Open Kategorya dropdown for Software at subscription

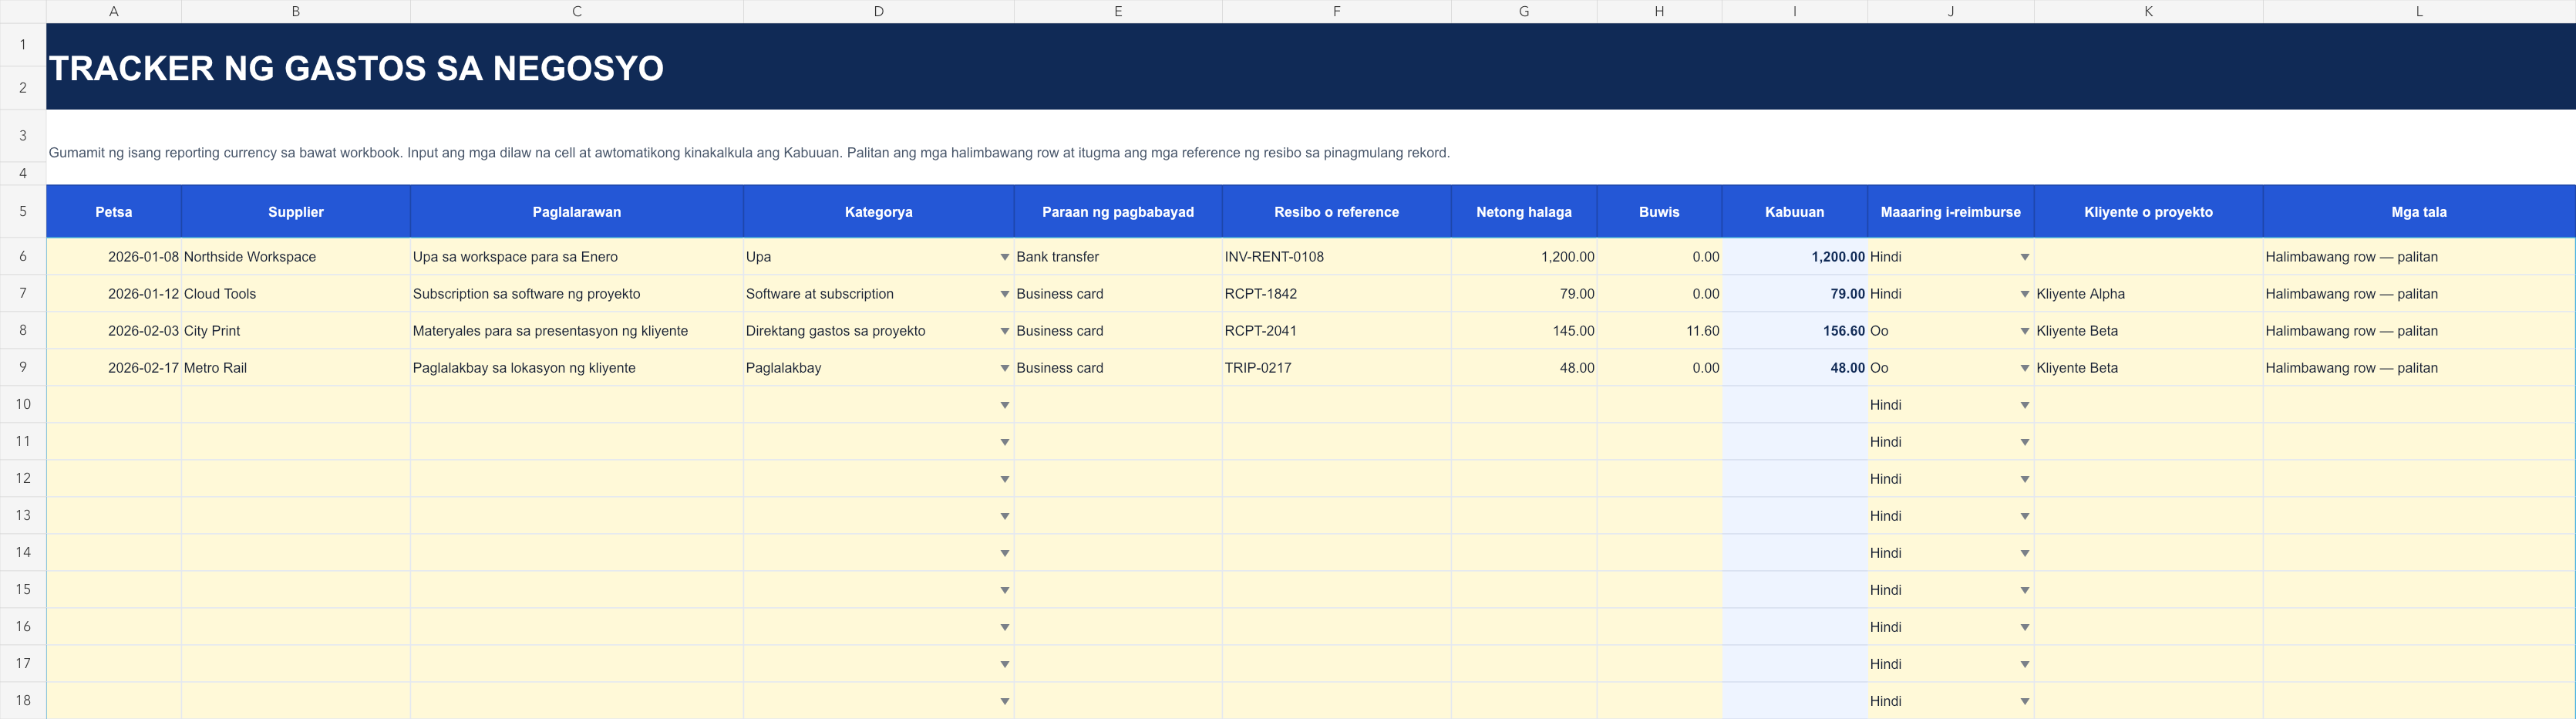click(x=1004, y=294)
